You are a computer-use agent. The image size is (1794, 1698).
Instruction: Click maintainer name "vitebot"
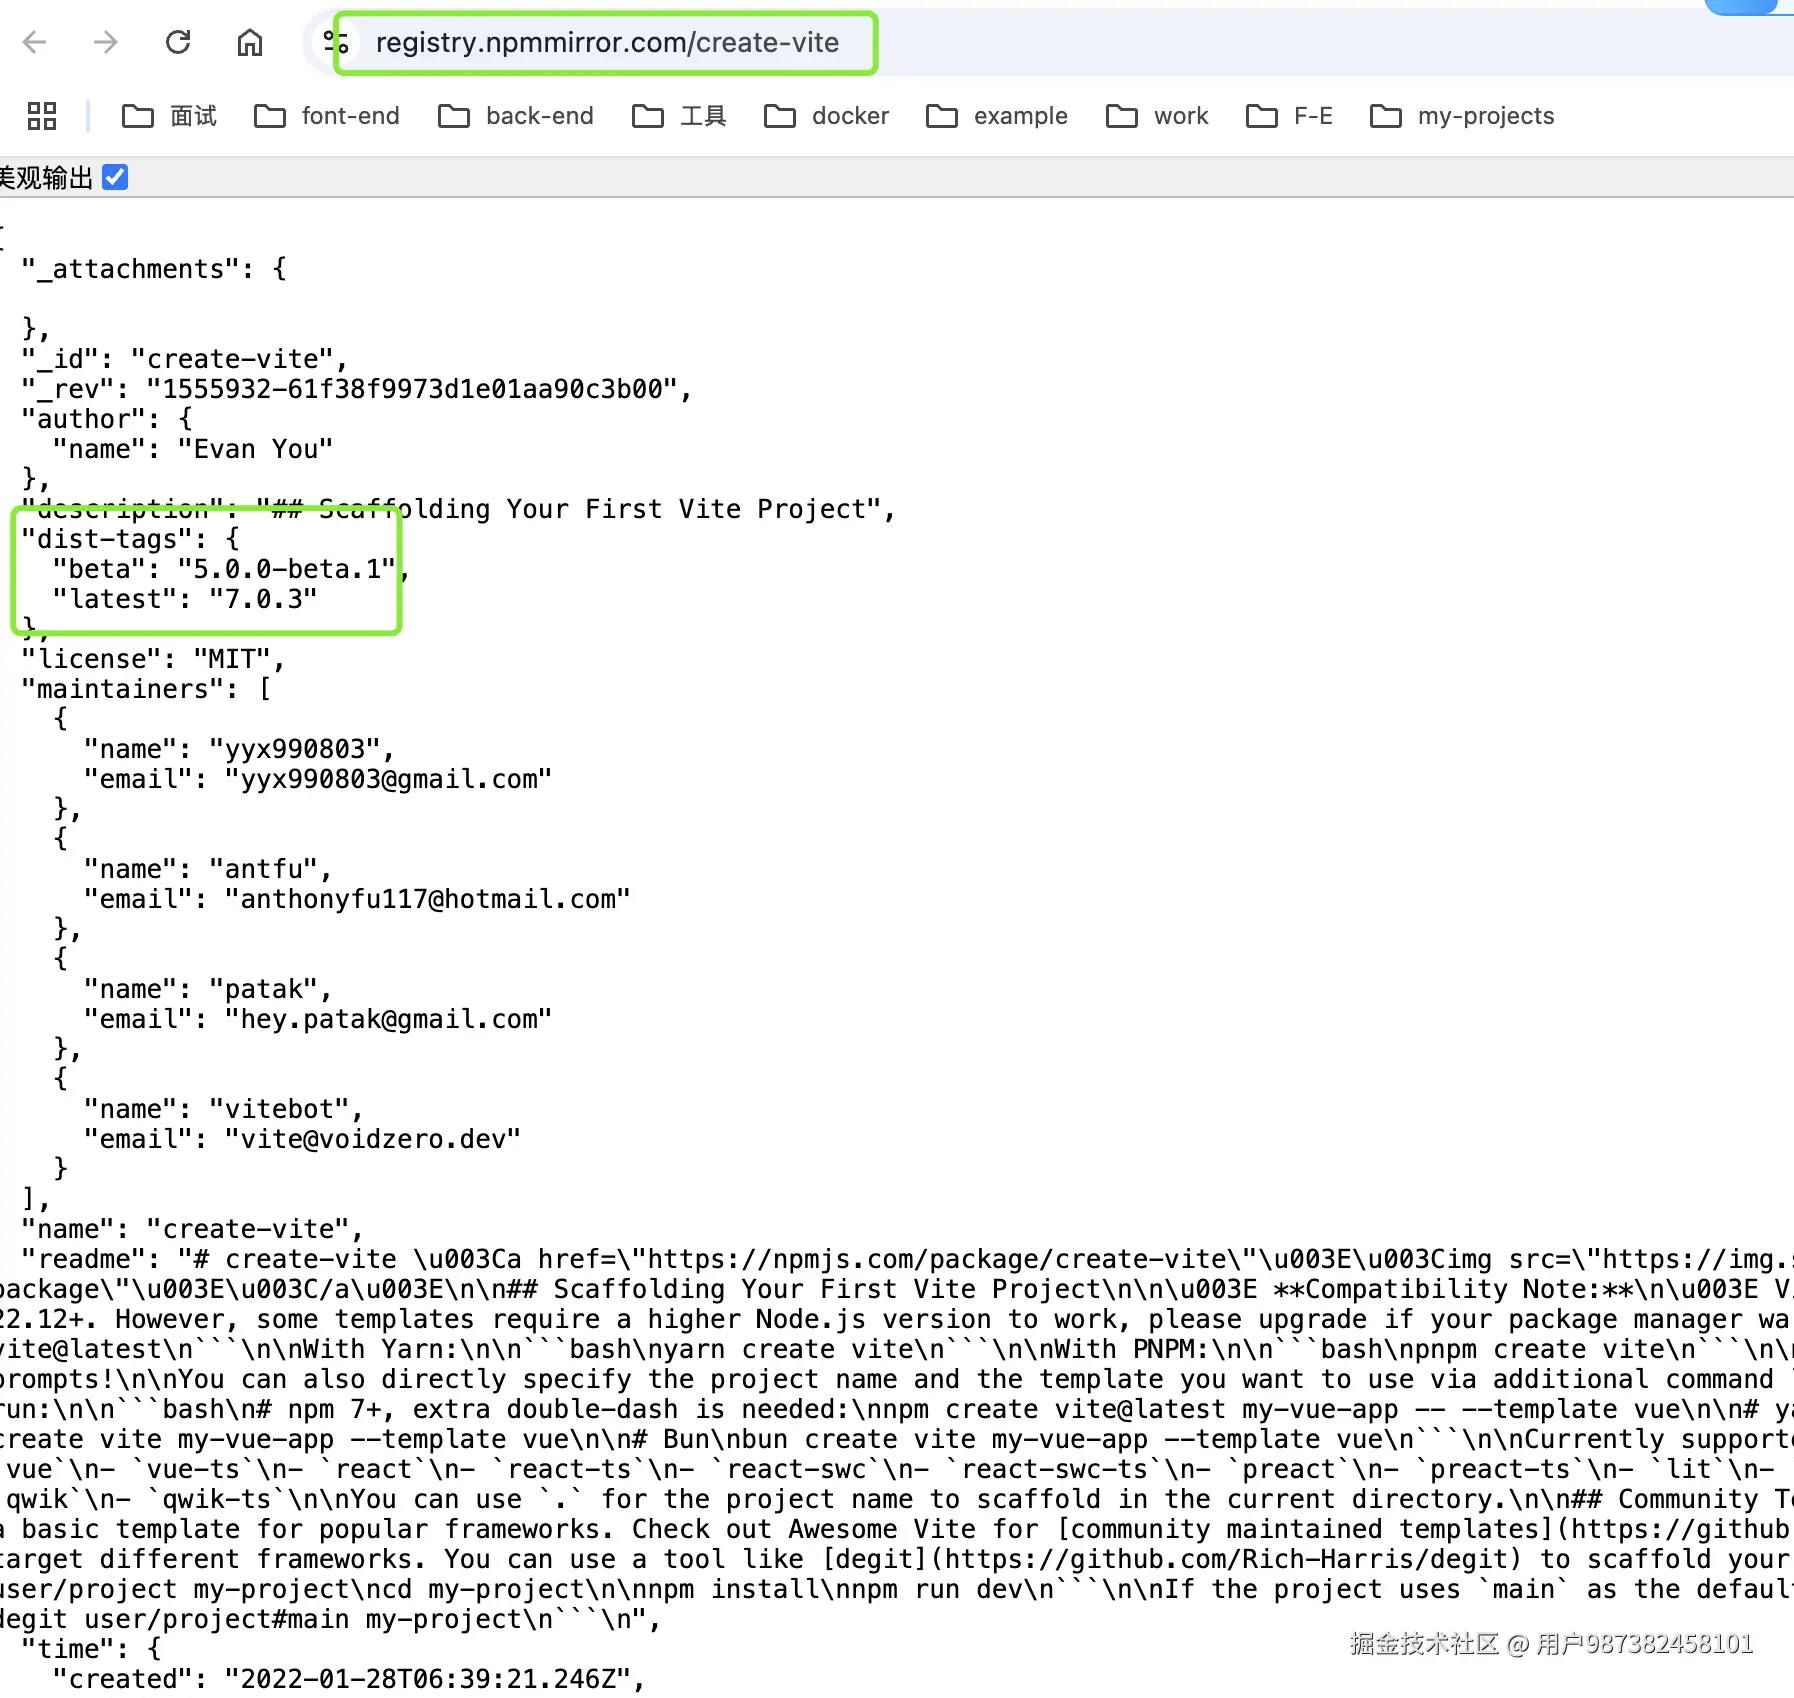[279, 1109]
